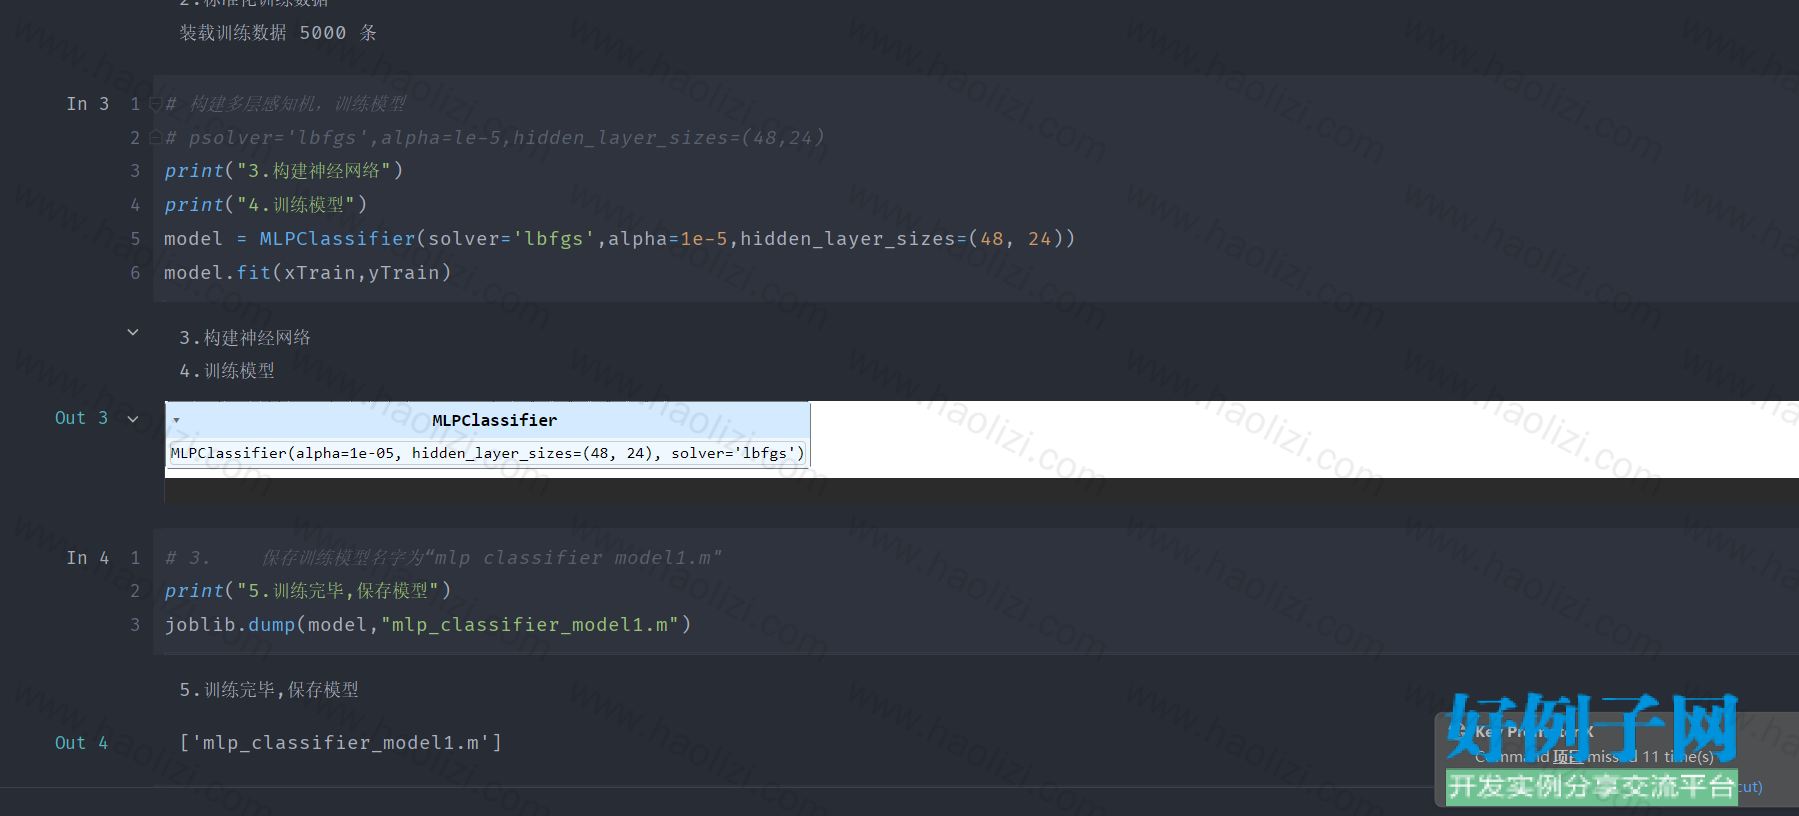Click output text '3.构建神经网络'

tap(245, 338)
